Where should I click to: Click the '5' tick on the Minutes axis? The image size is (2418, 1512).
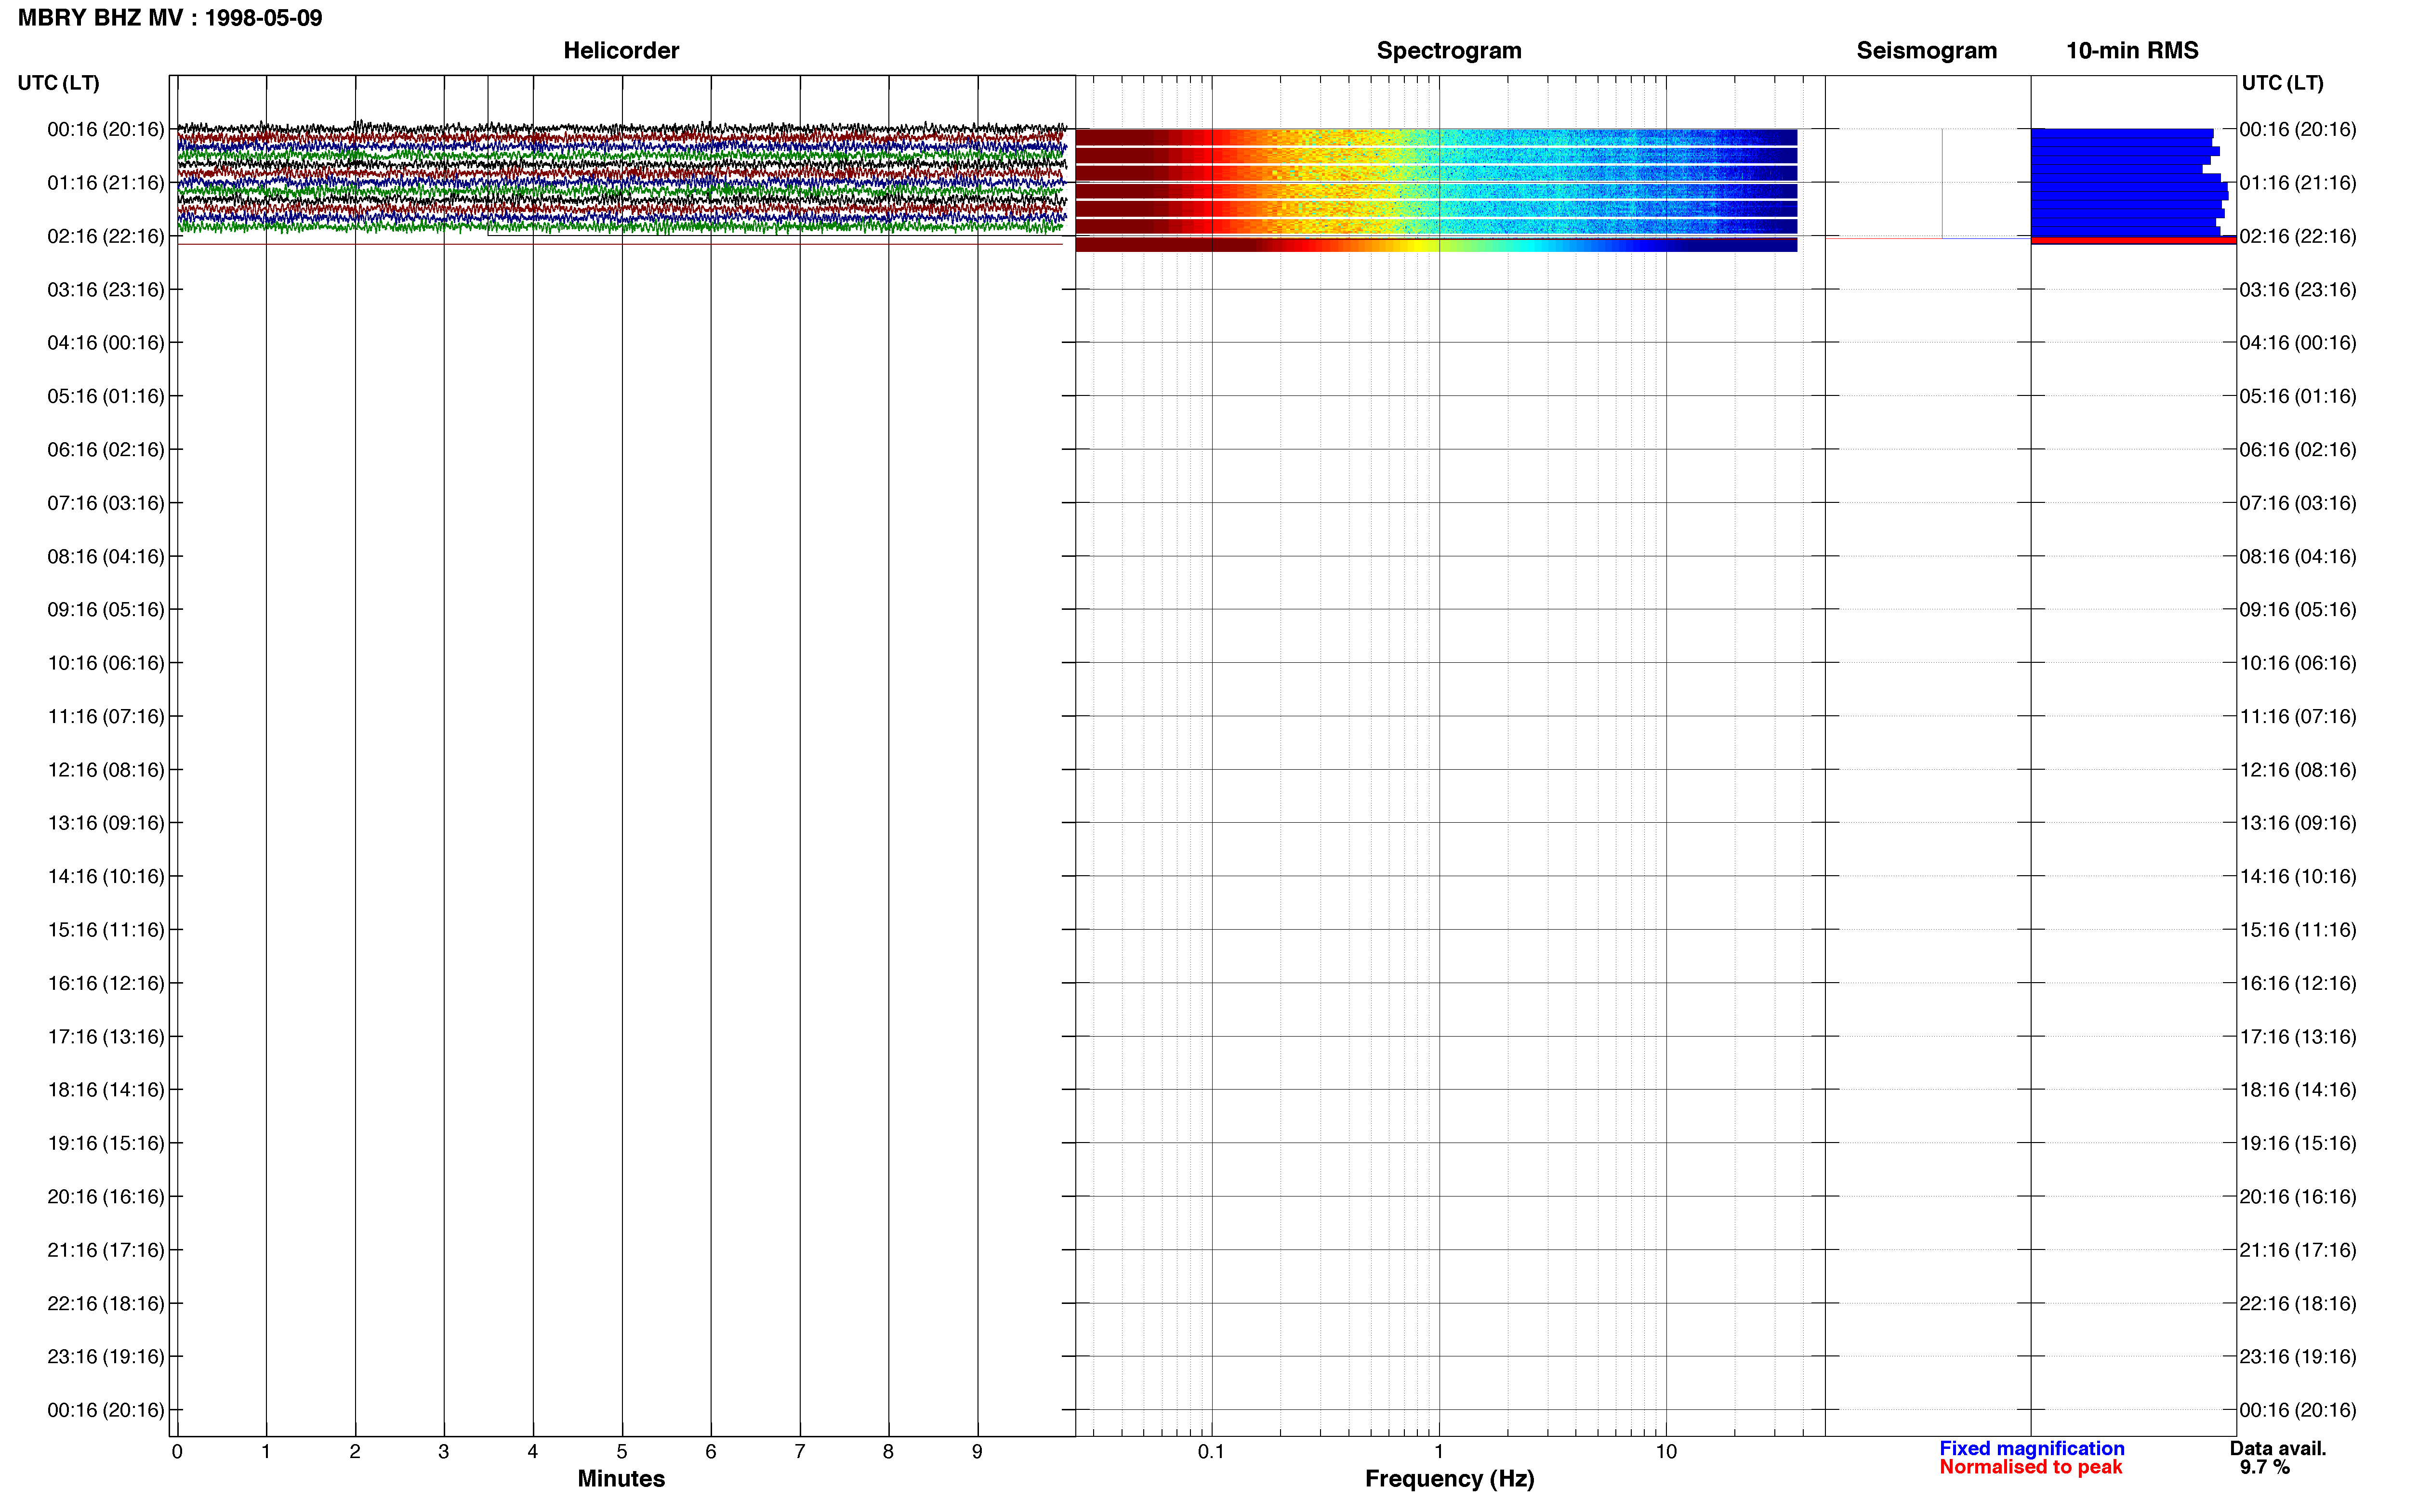point(622,1451)
